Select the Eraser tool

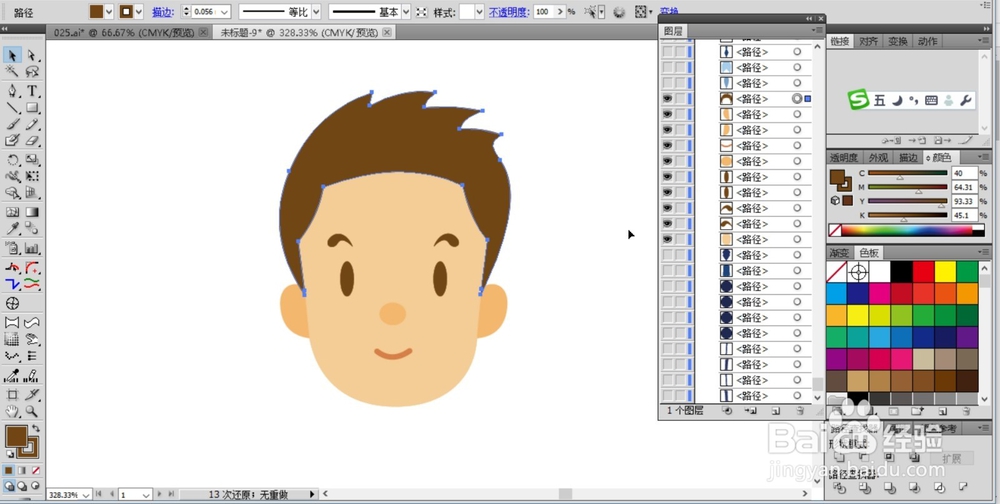click(x=32, y=140)
